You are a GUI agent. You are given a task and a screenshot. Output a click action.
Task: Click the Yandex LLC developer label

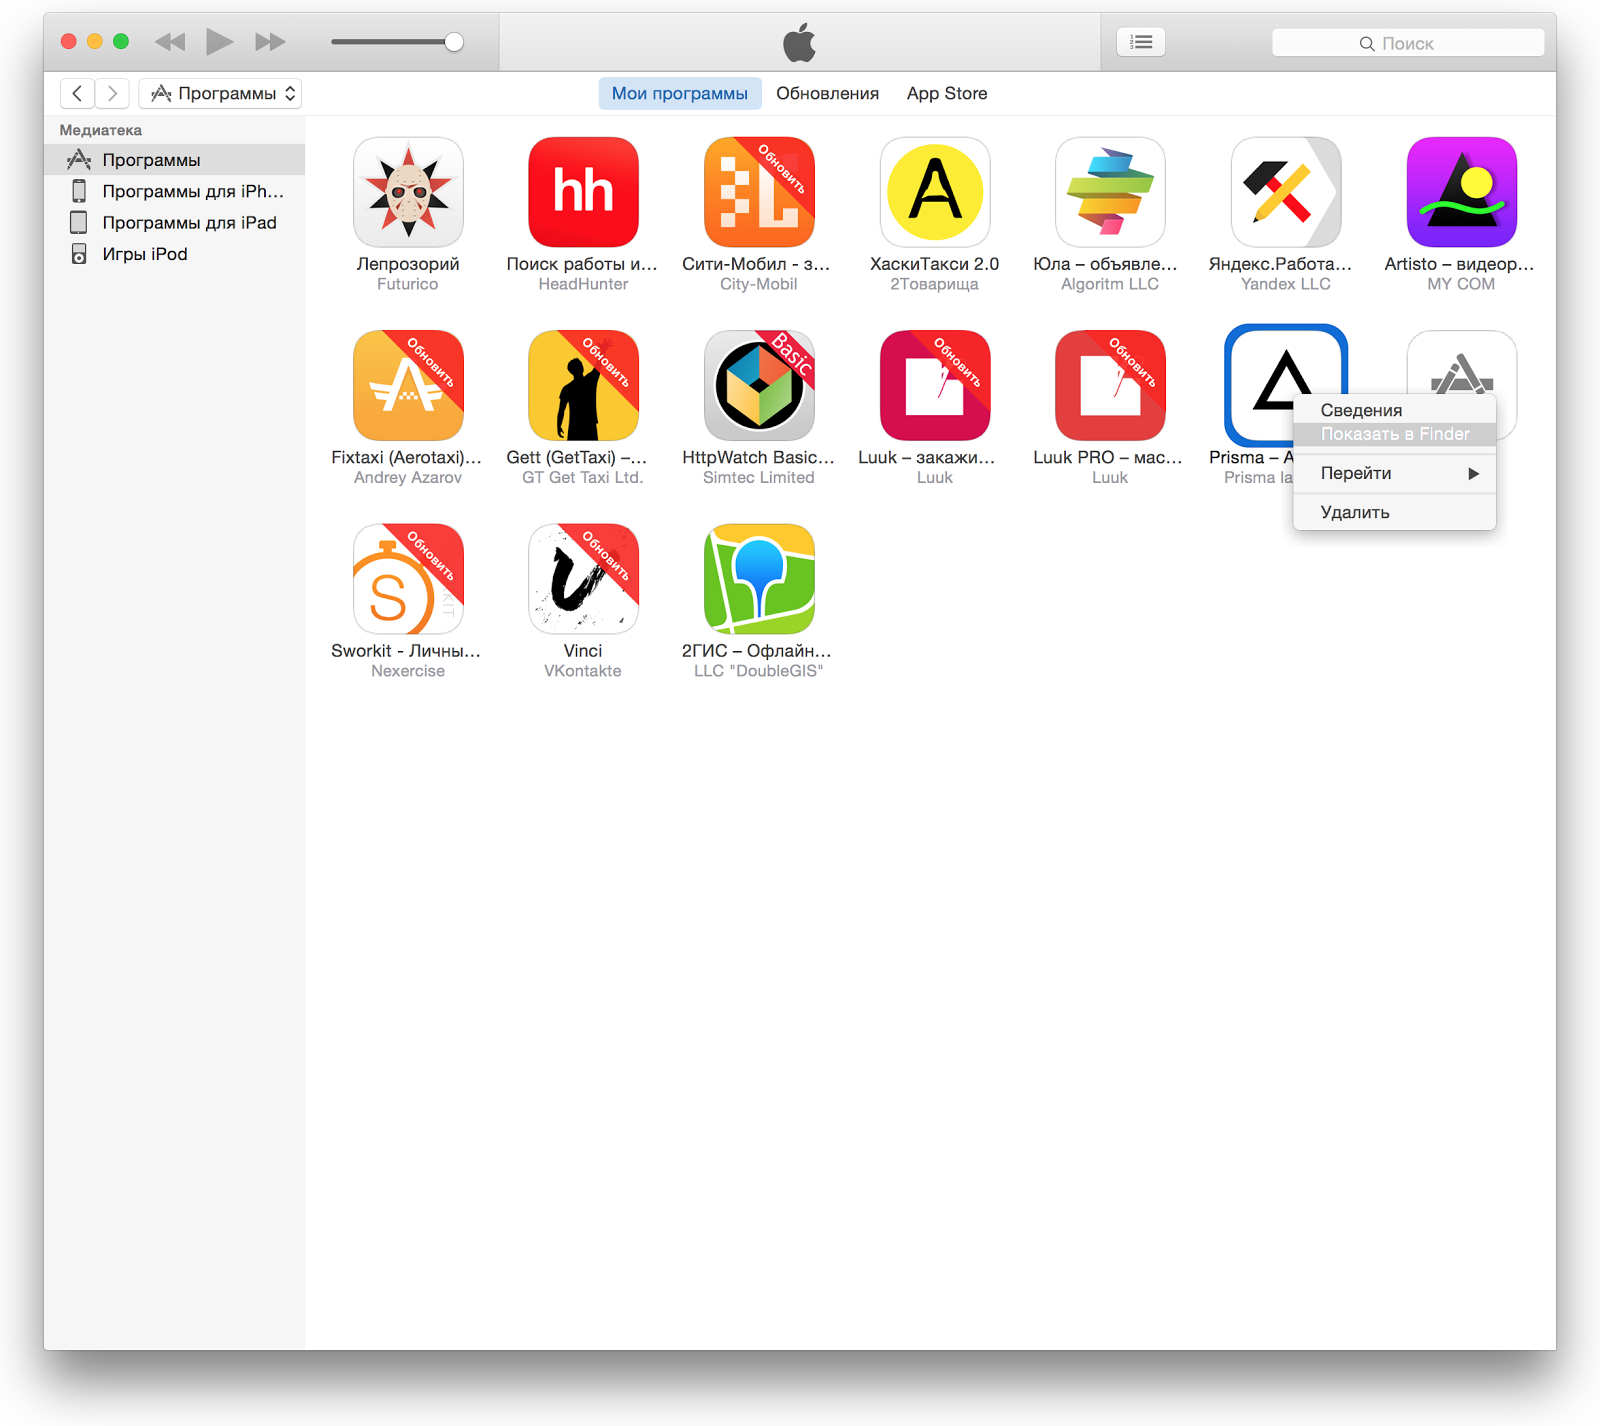coord(1286,284)
